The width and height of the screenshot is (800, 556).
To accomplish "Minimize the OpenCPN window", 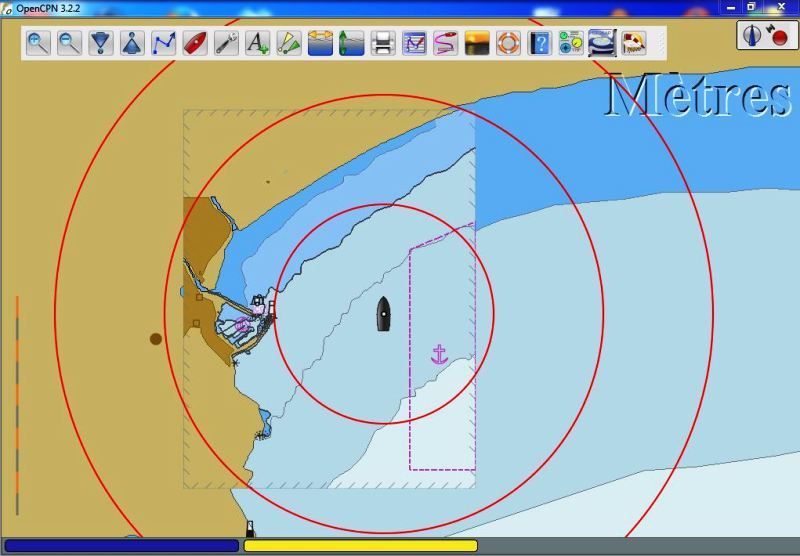I will (x=731, y=8).
